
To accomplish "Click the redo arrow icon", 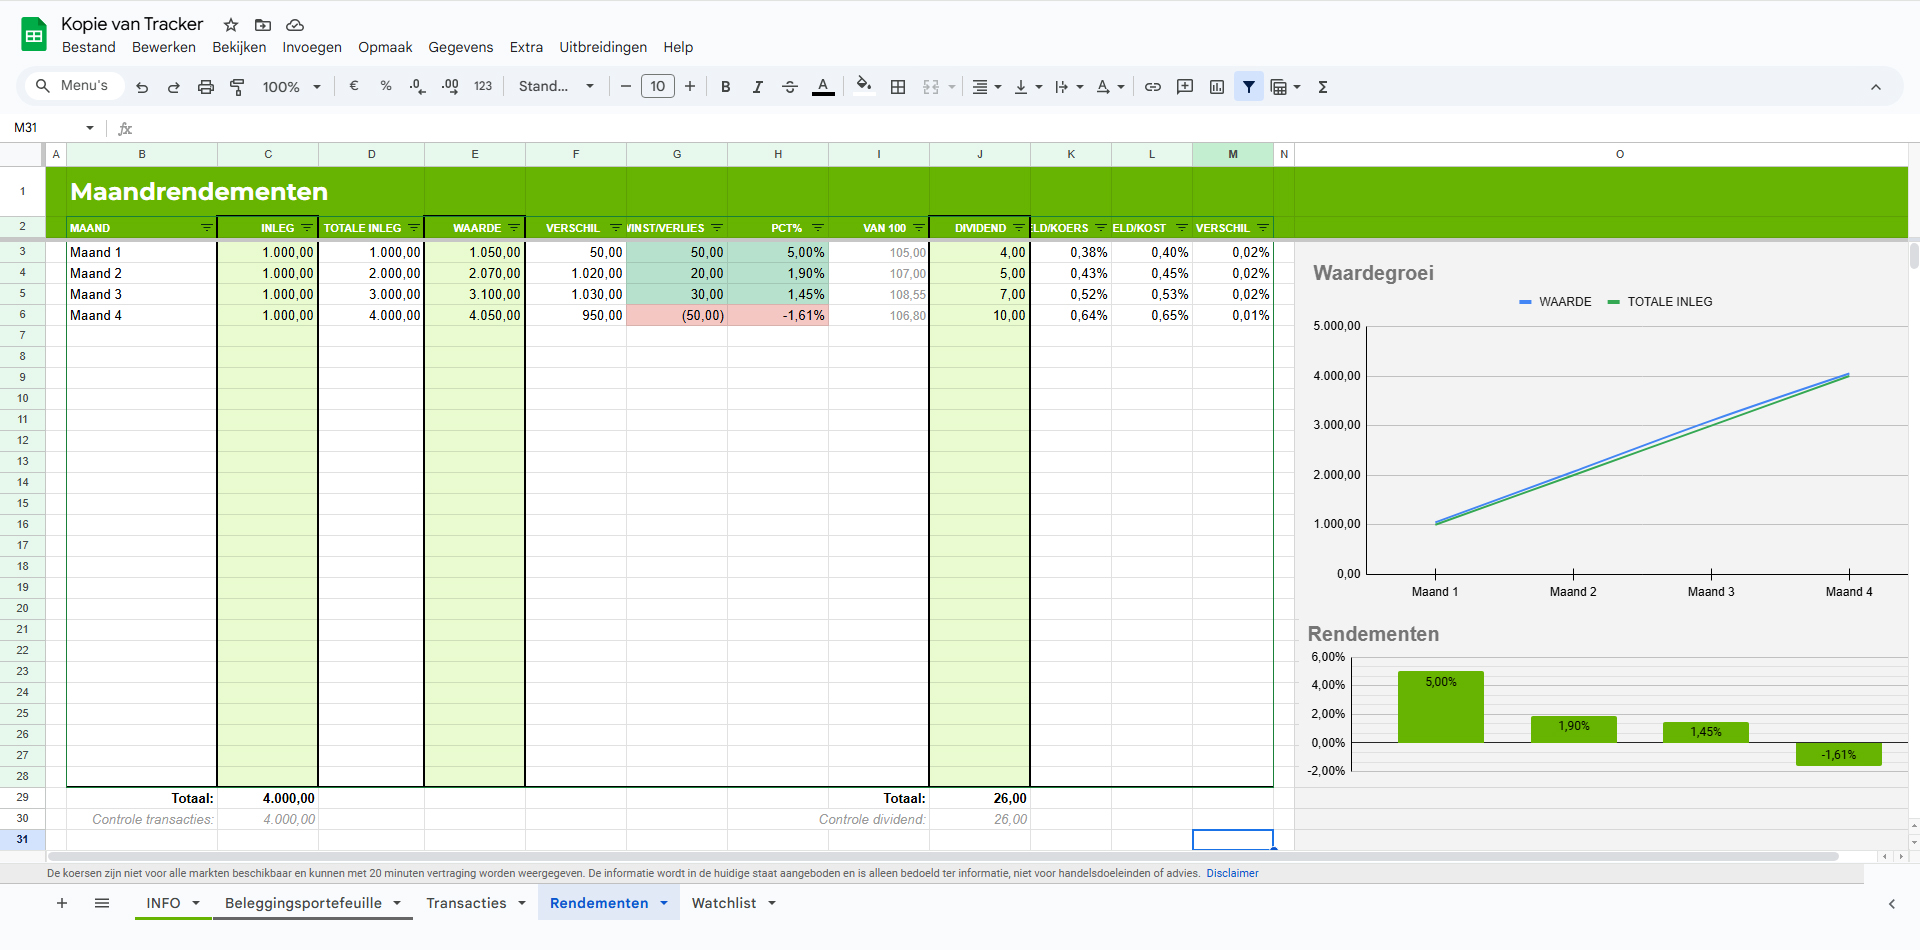I will click(174, 87).
